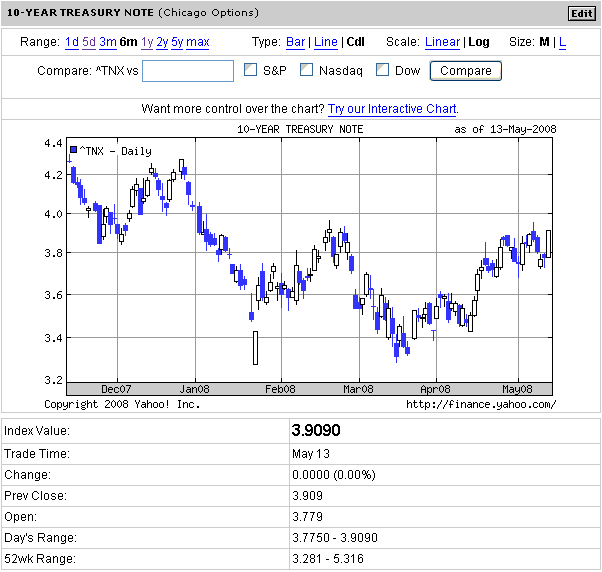Show max range chart

[x=198, y=42]
